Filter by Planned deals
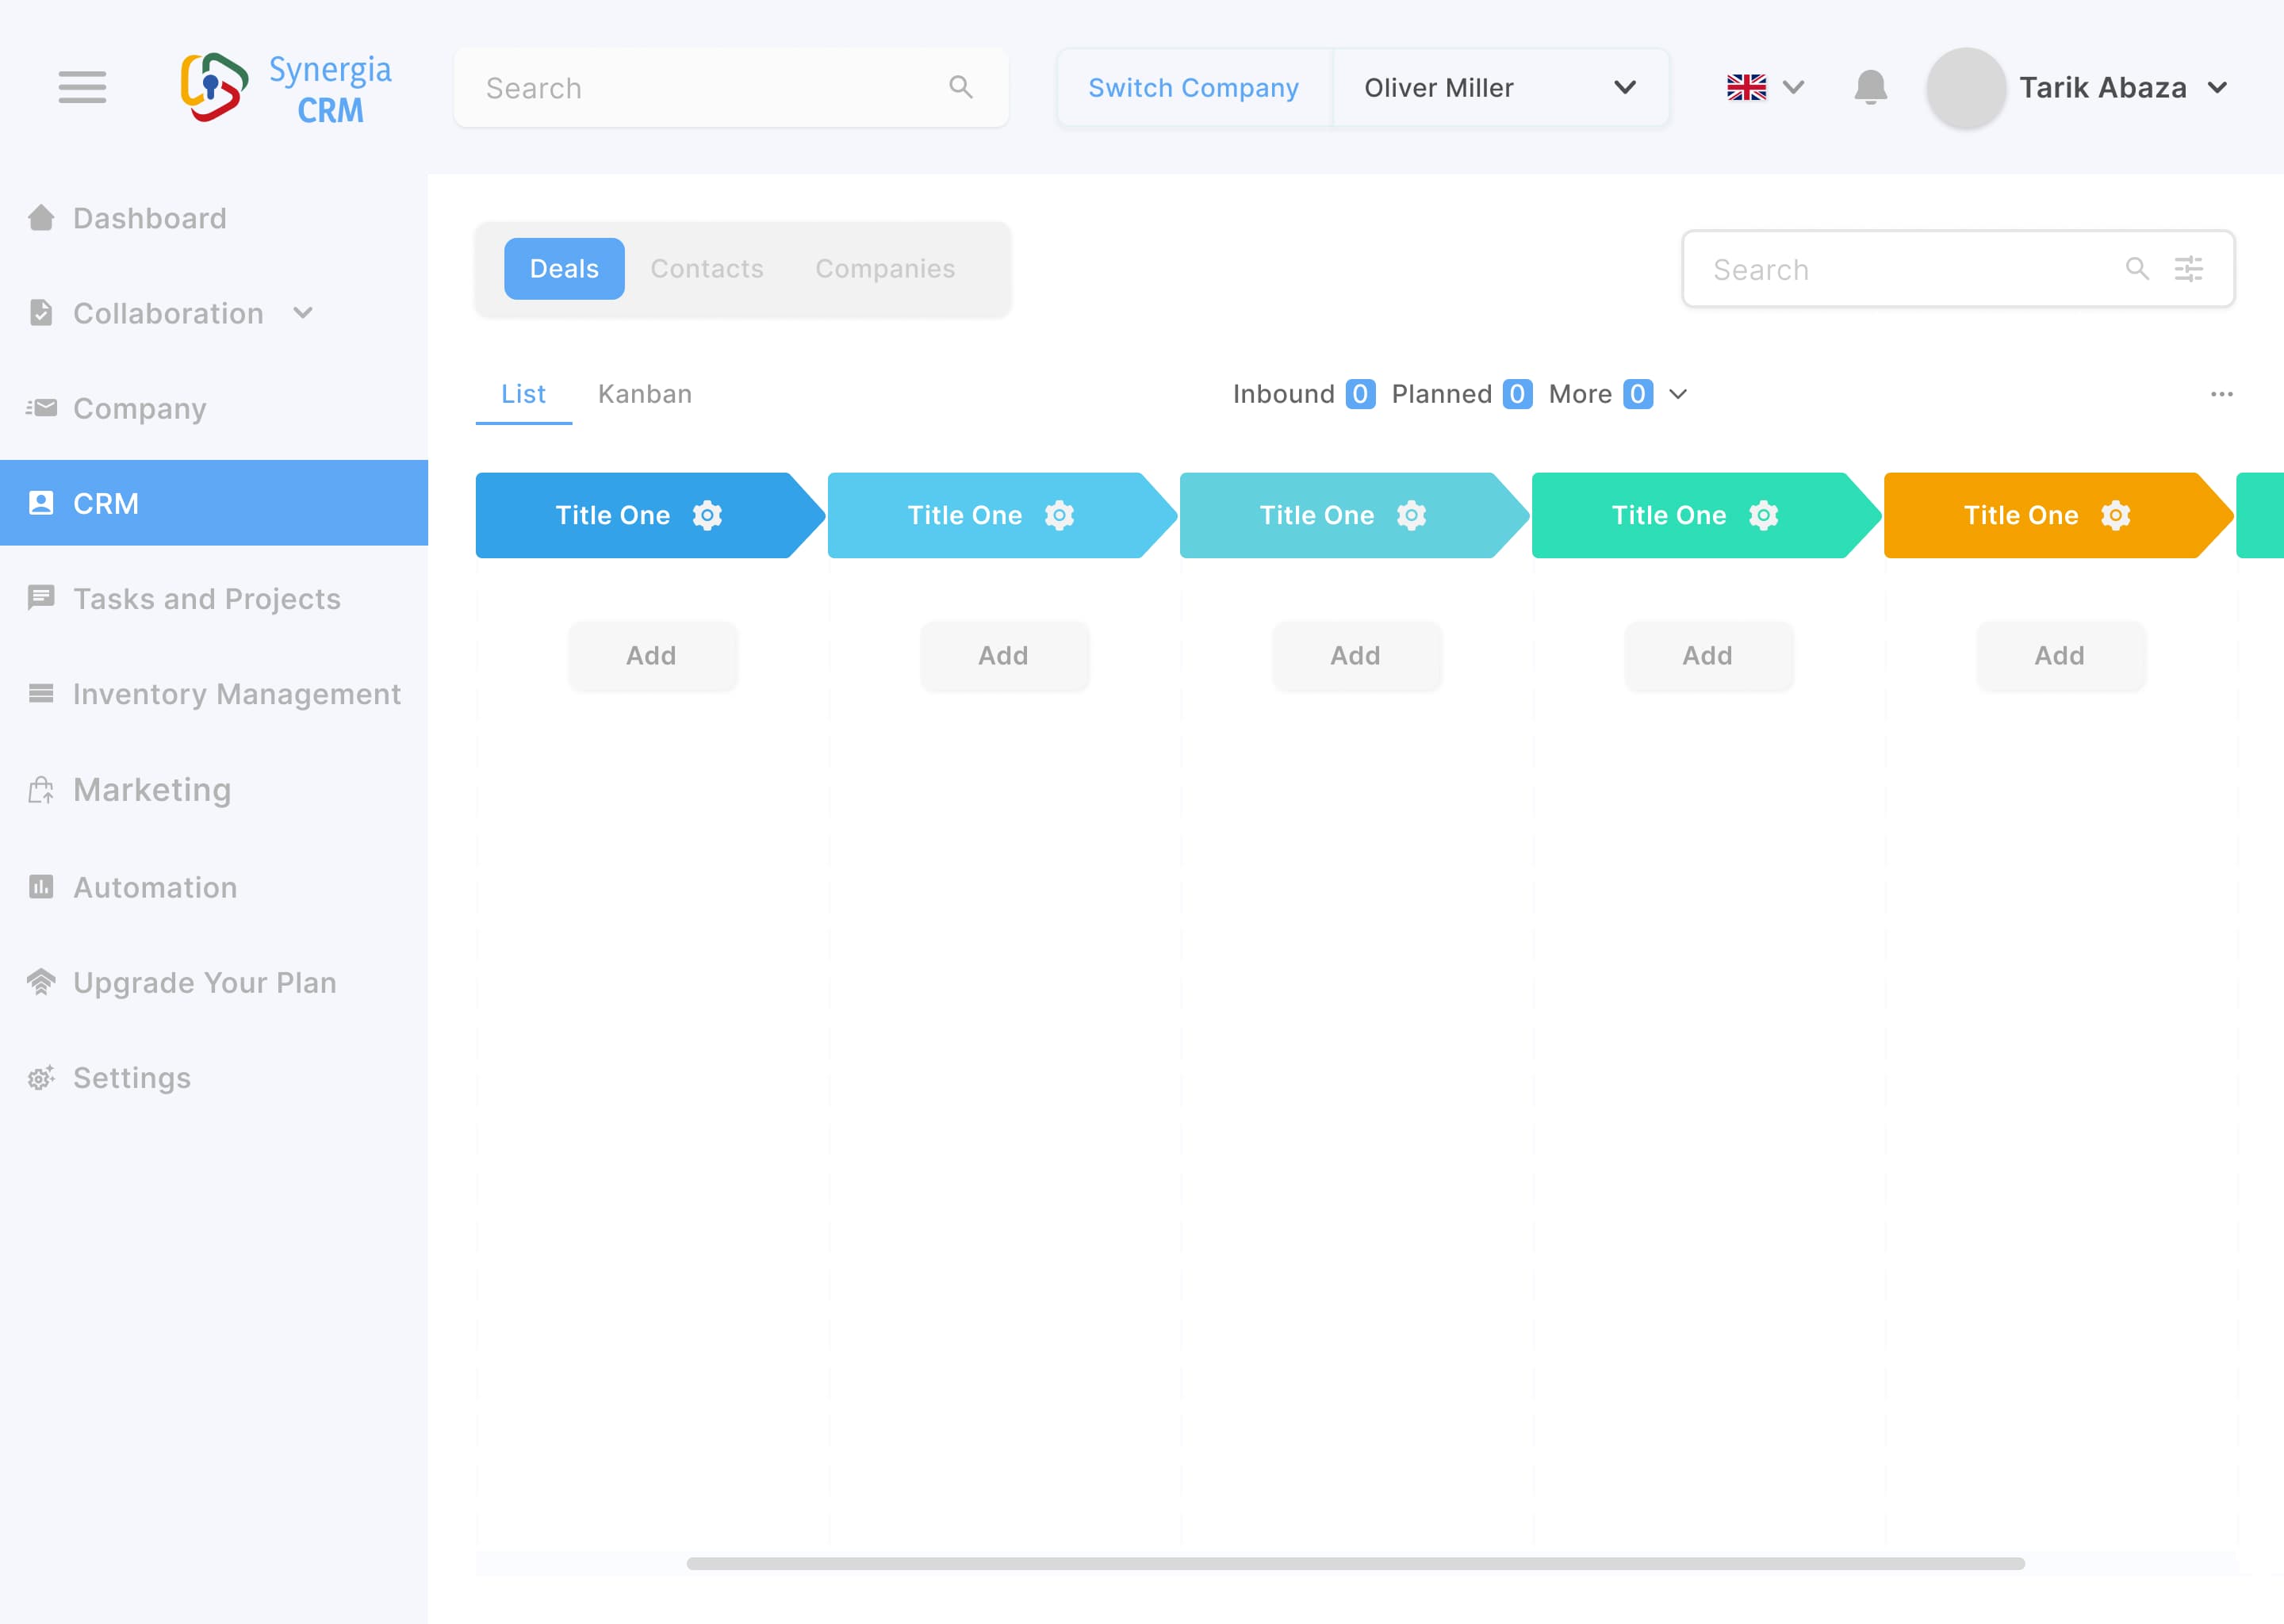The width and height of the screenshot is (2284, 1624). [1461, 394]
